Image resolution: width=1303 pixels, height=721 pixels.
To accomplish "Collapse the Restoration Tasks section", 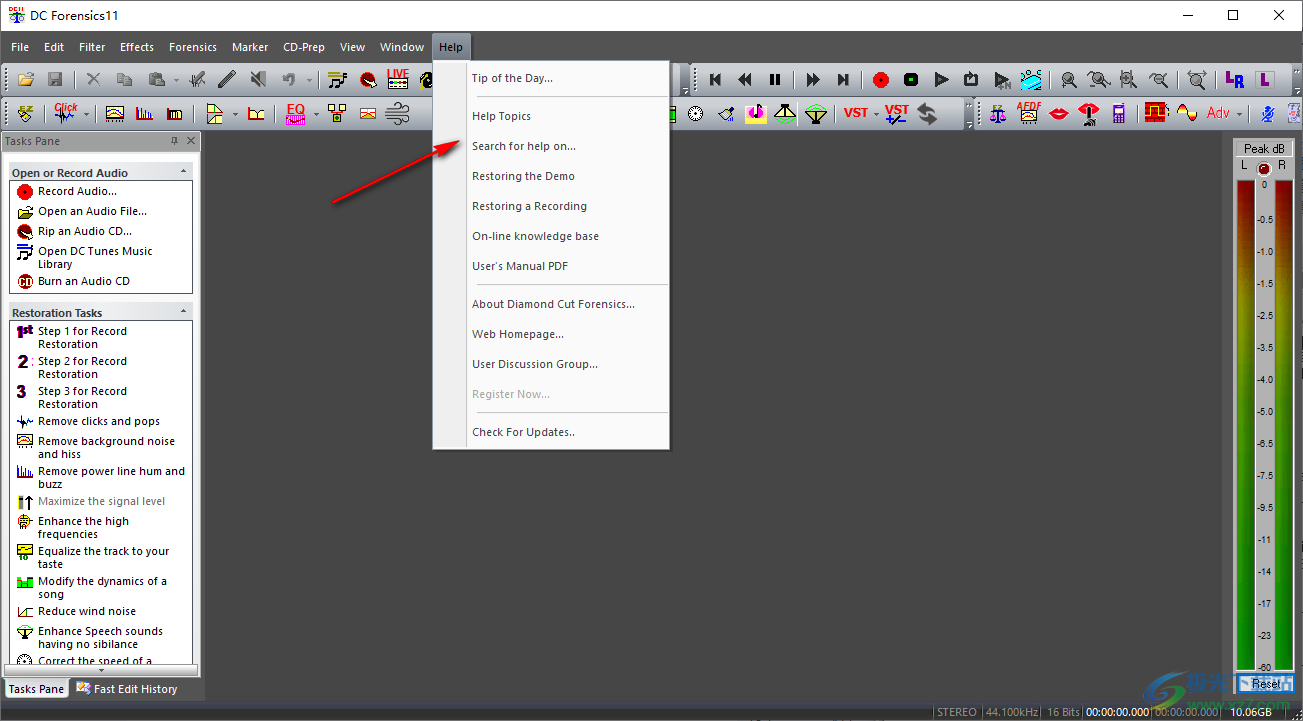I will [x=183, y=312].
